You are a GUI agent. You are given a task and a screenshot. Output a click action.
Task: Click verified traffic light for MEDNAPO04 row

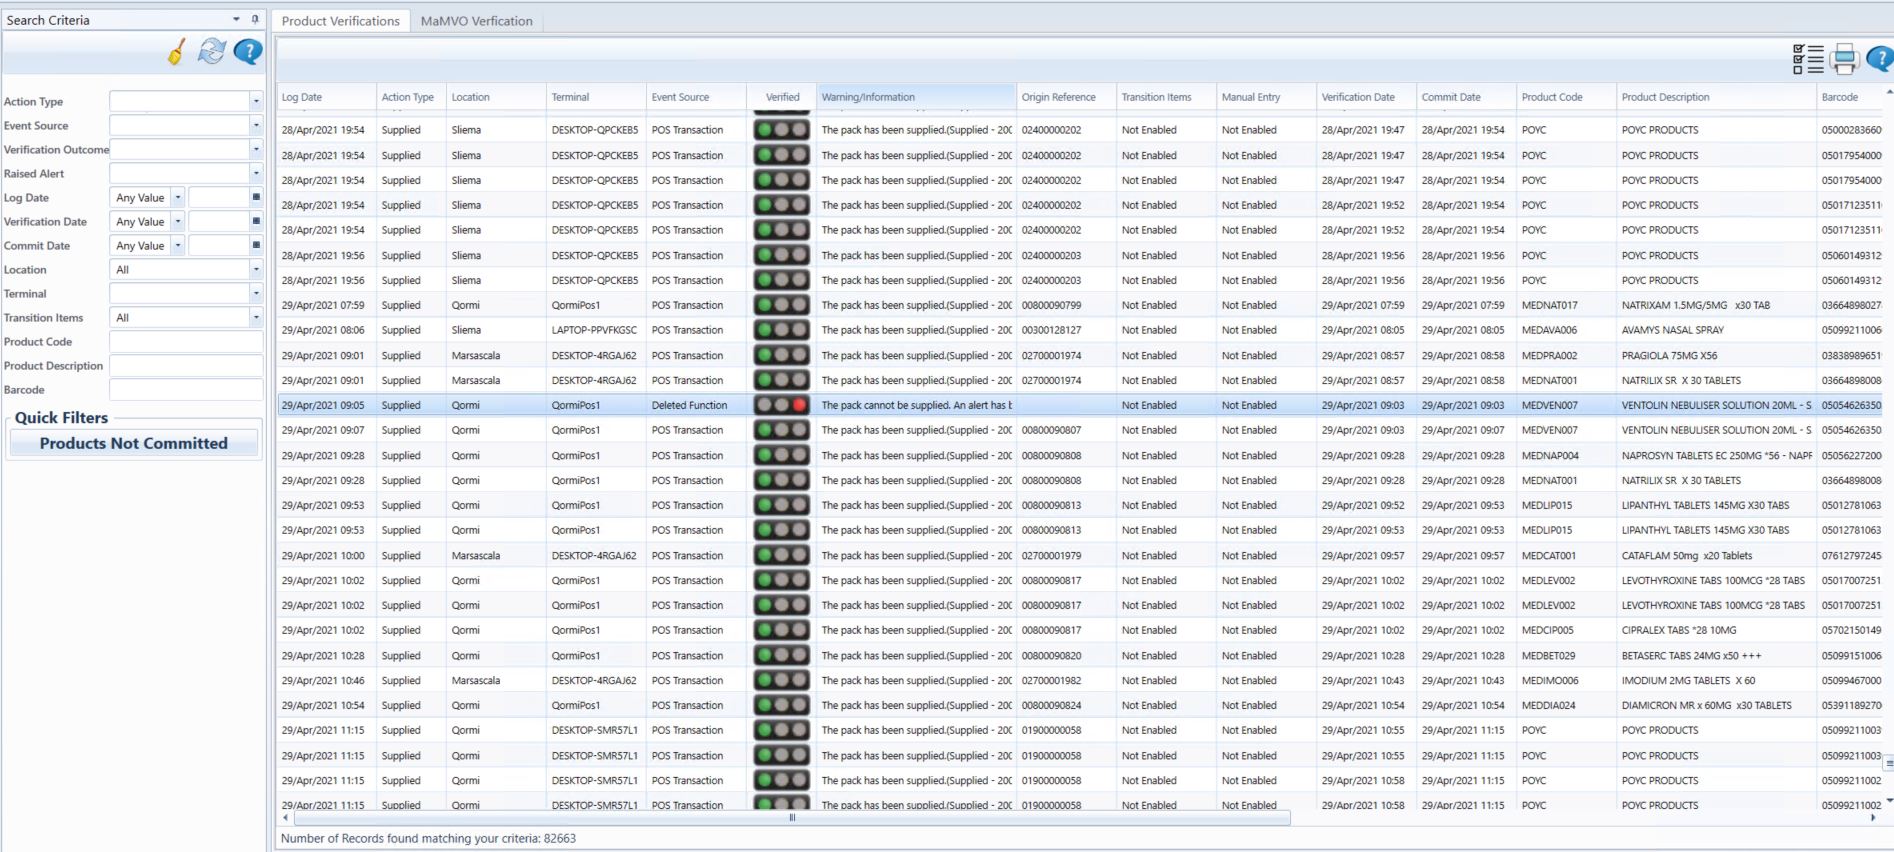[782, 455]
